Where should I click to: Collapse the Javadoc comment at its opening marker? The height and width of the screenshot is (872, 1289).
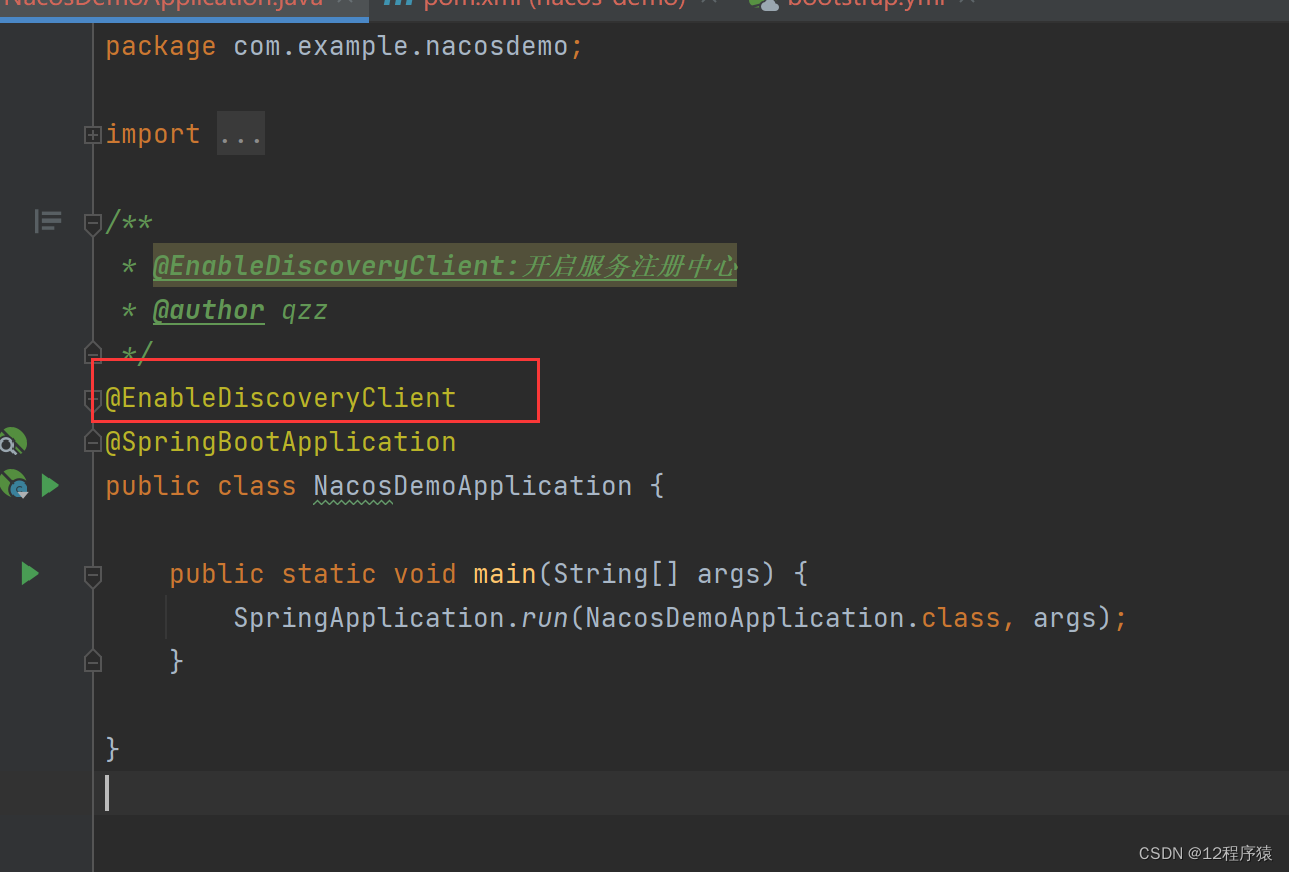point(92,223)
